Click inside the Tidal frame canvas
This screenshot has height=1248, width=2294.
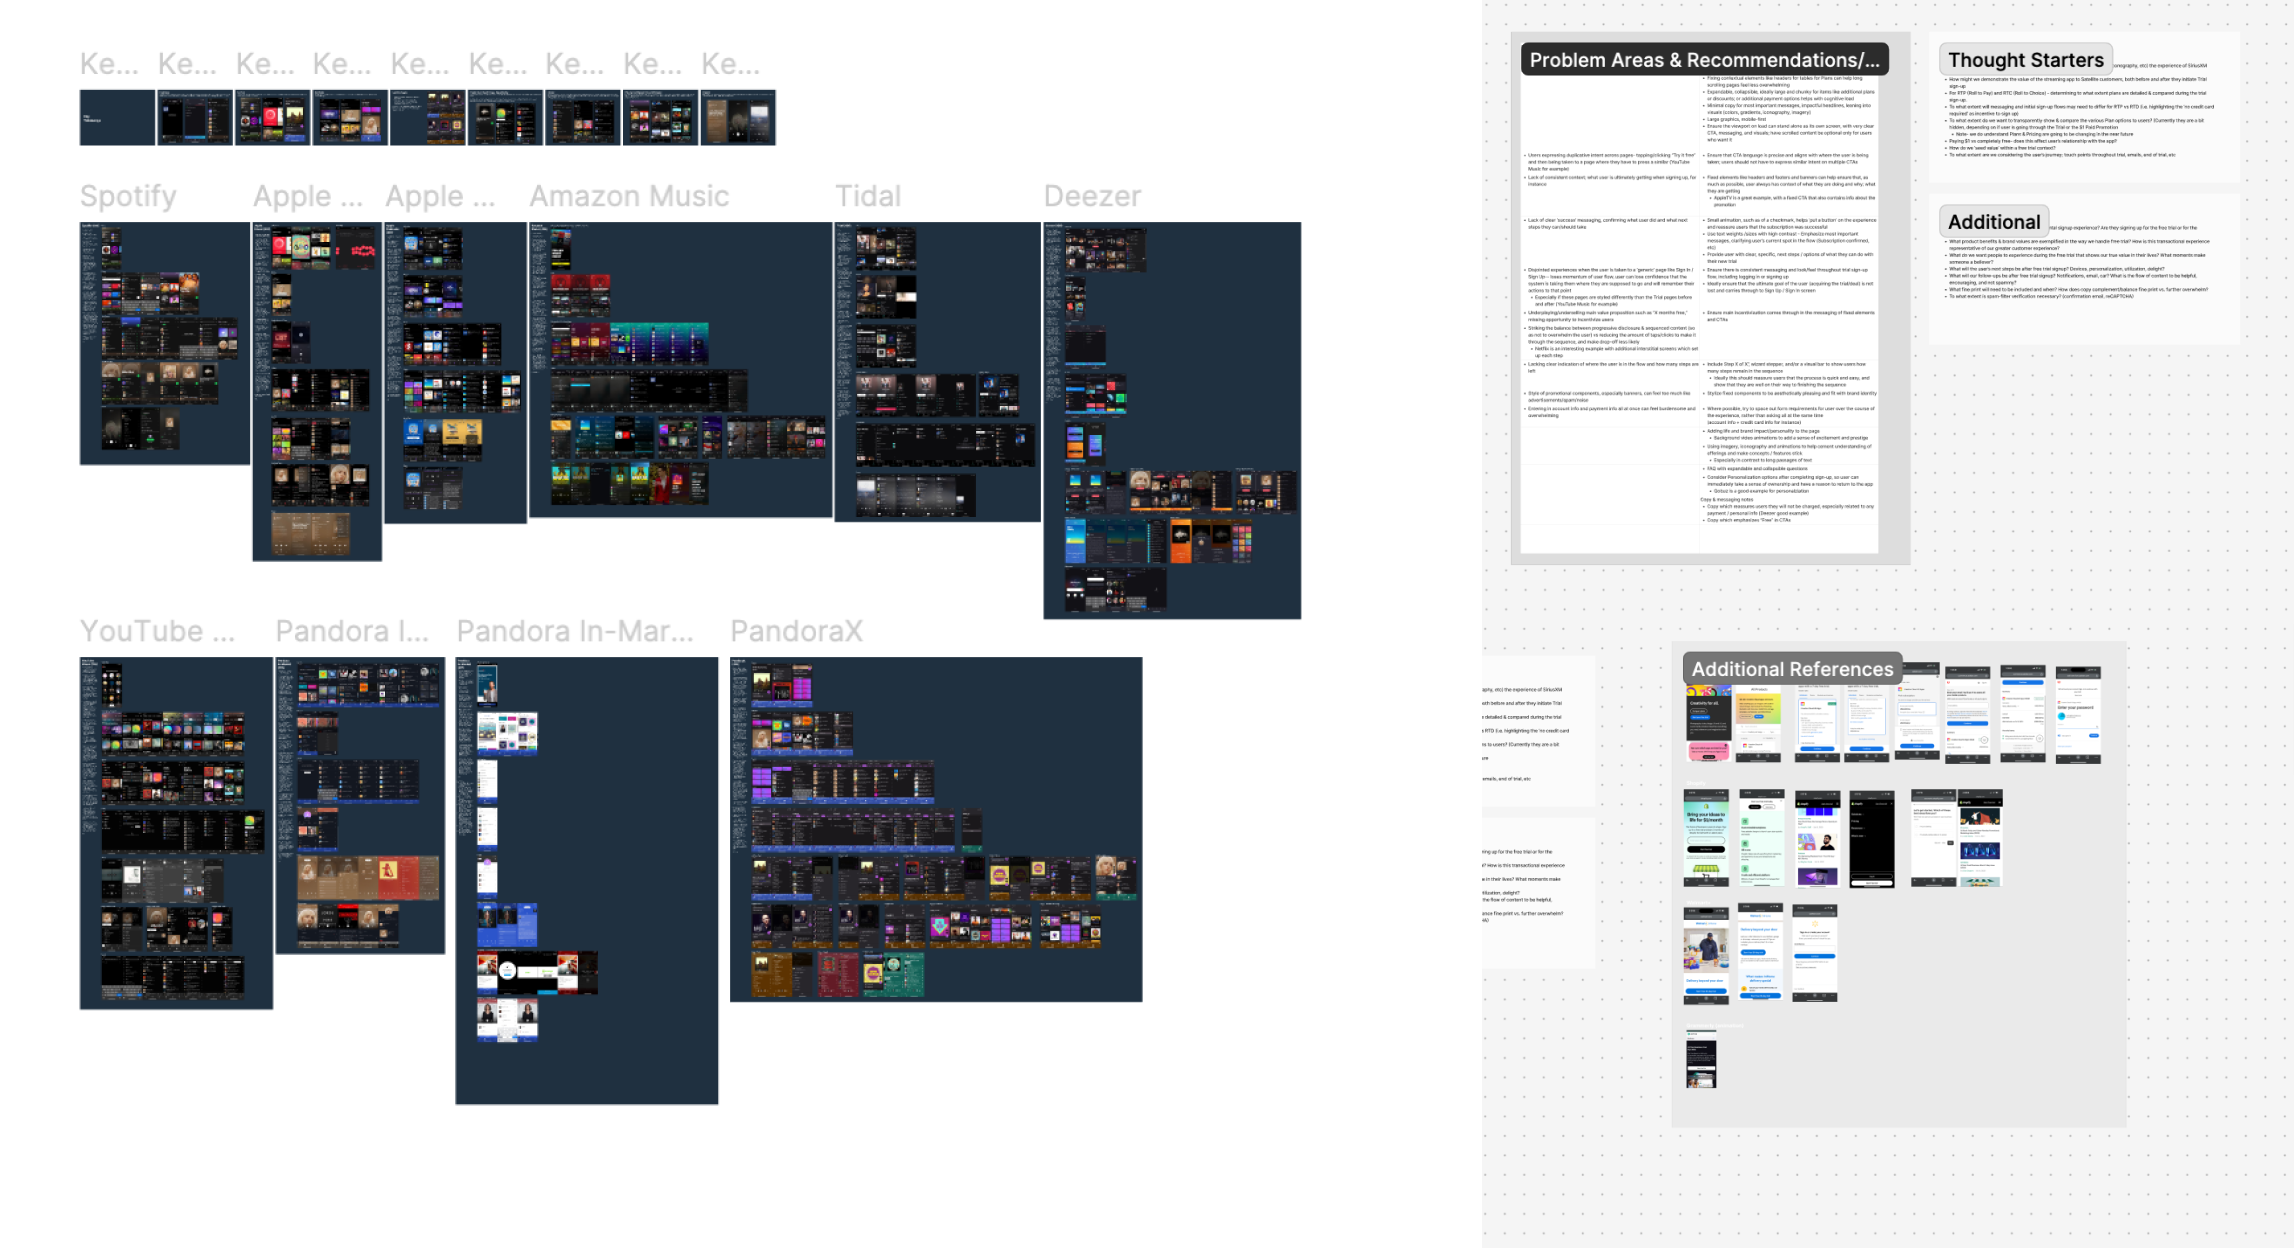click(937, 372)
